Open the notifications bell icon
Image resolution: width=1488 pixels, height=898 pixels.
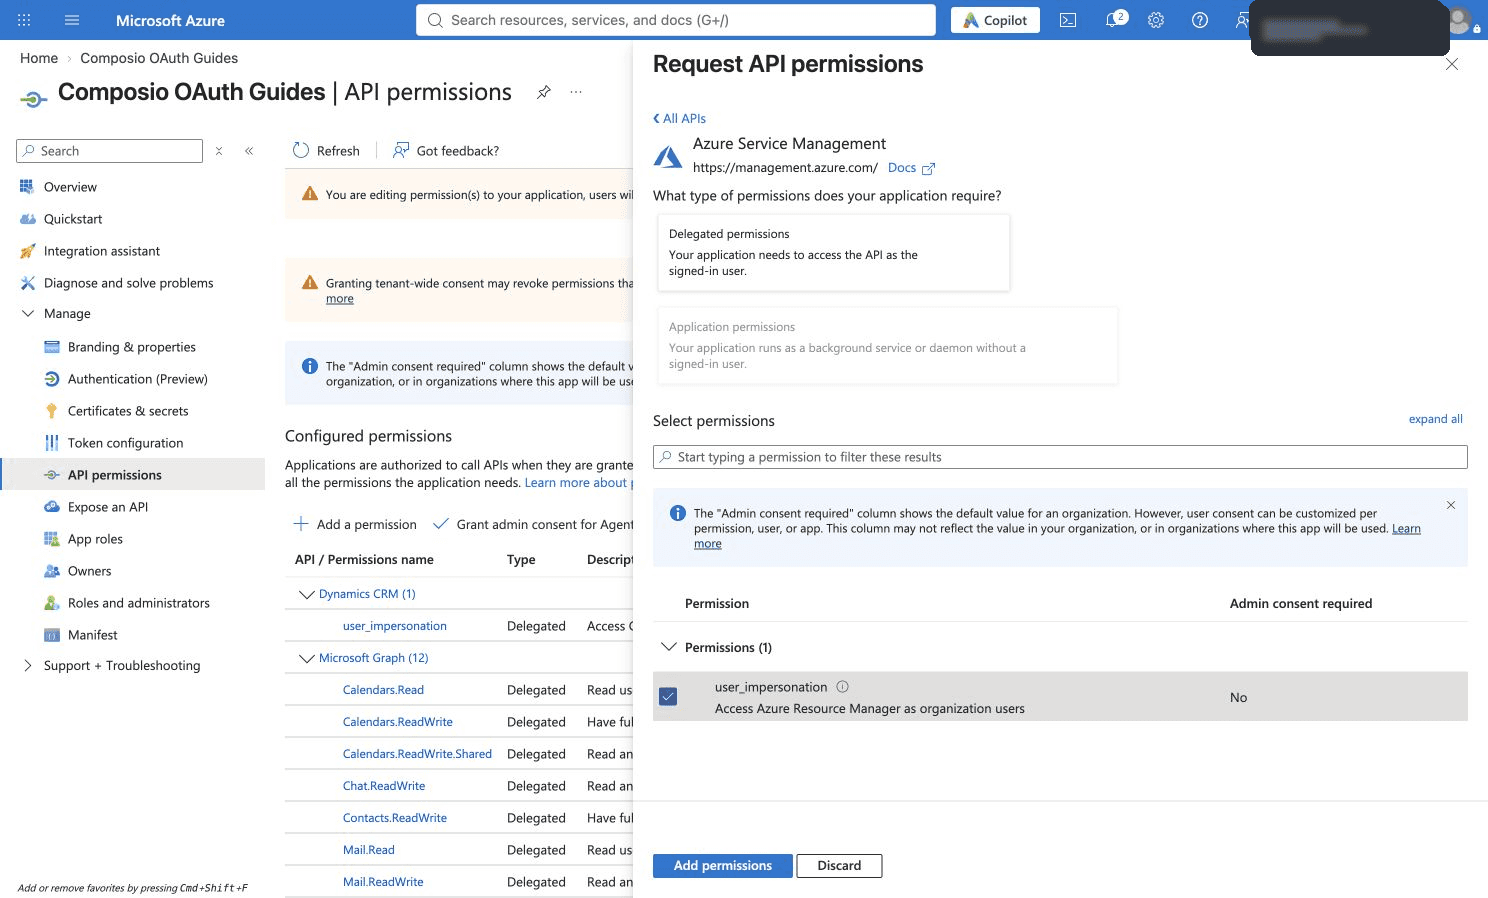pyautogui.click(x=1113, y=20)
